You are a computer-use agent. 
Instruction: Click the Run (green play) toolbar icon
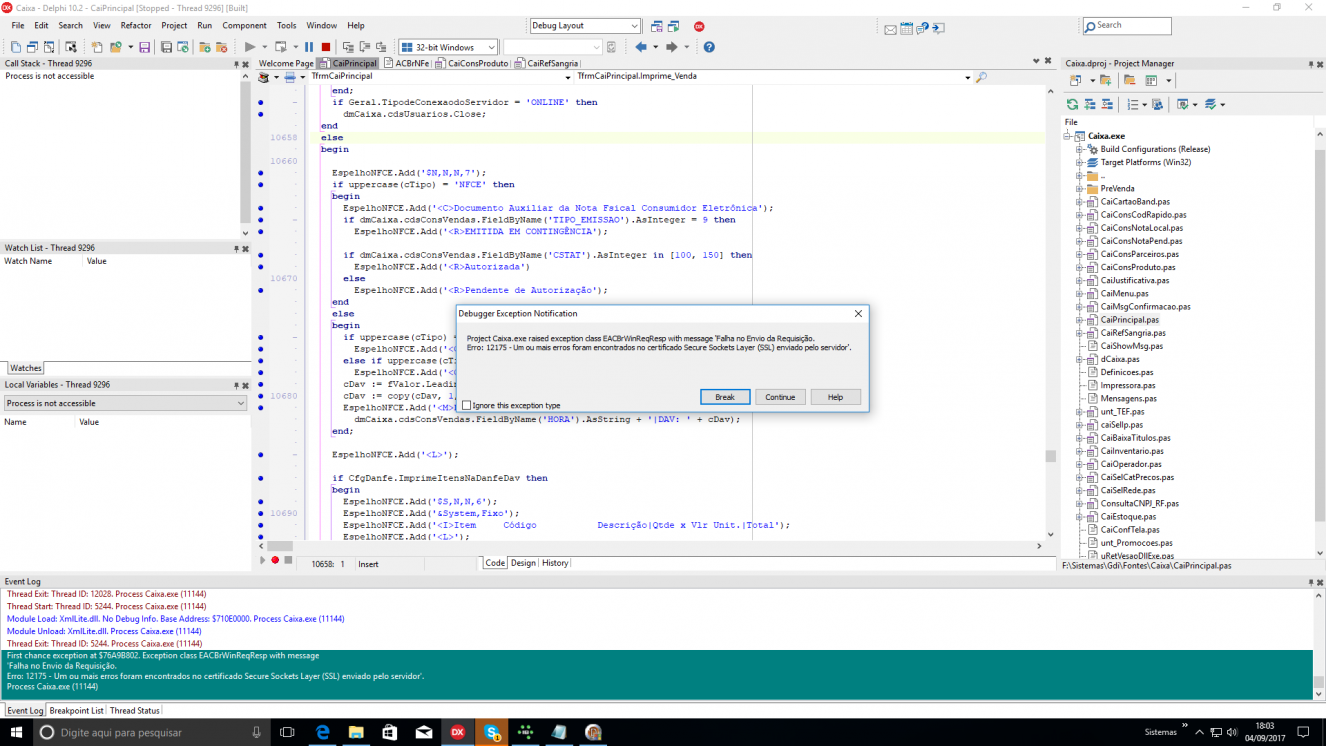tap(250, 47)
